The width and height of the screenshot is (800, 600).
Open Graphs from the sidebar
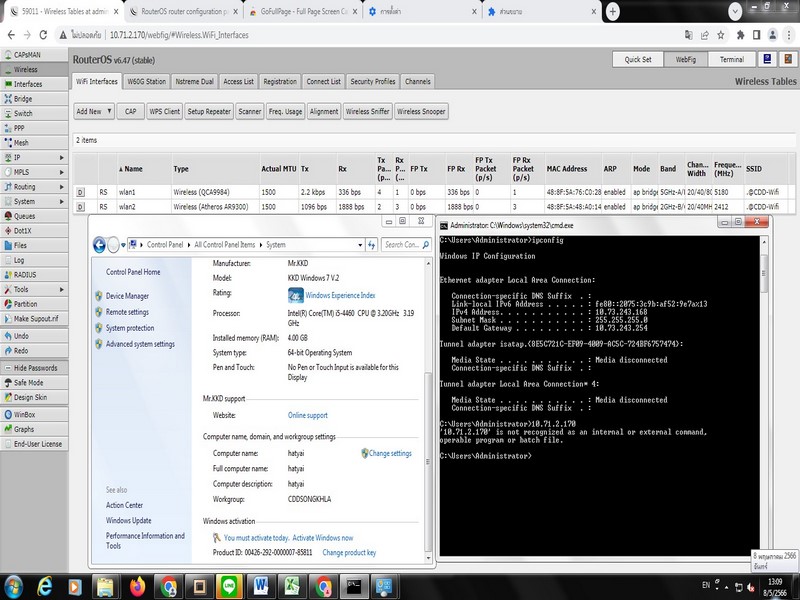[x=34, y=430]
